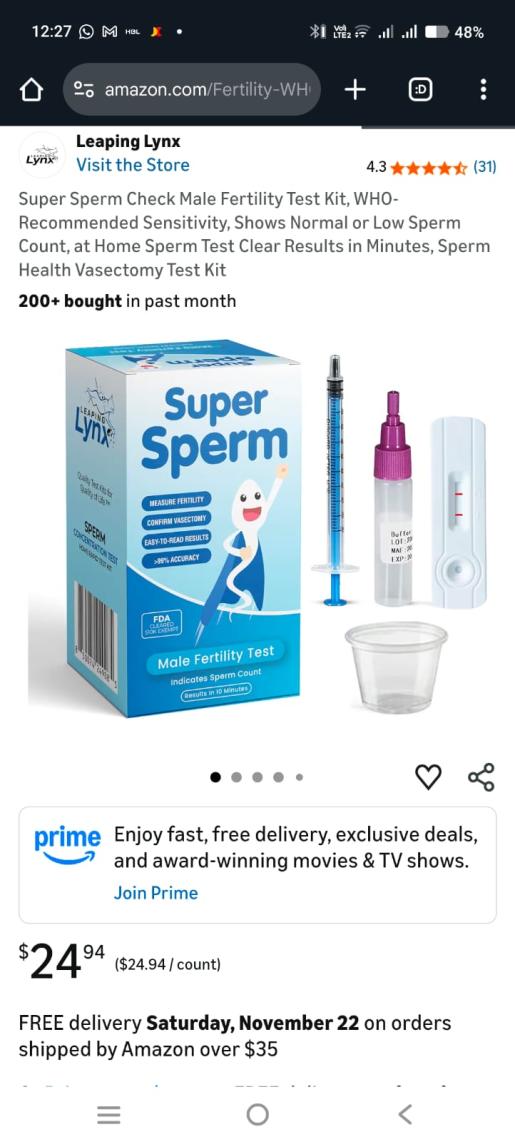
Task: Select the third image carousel dot
Action: [x=257, y=777]
